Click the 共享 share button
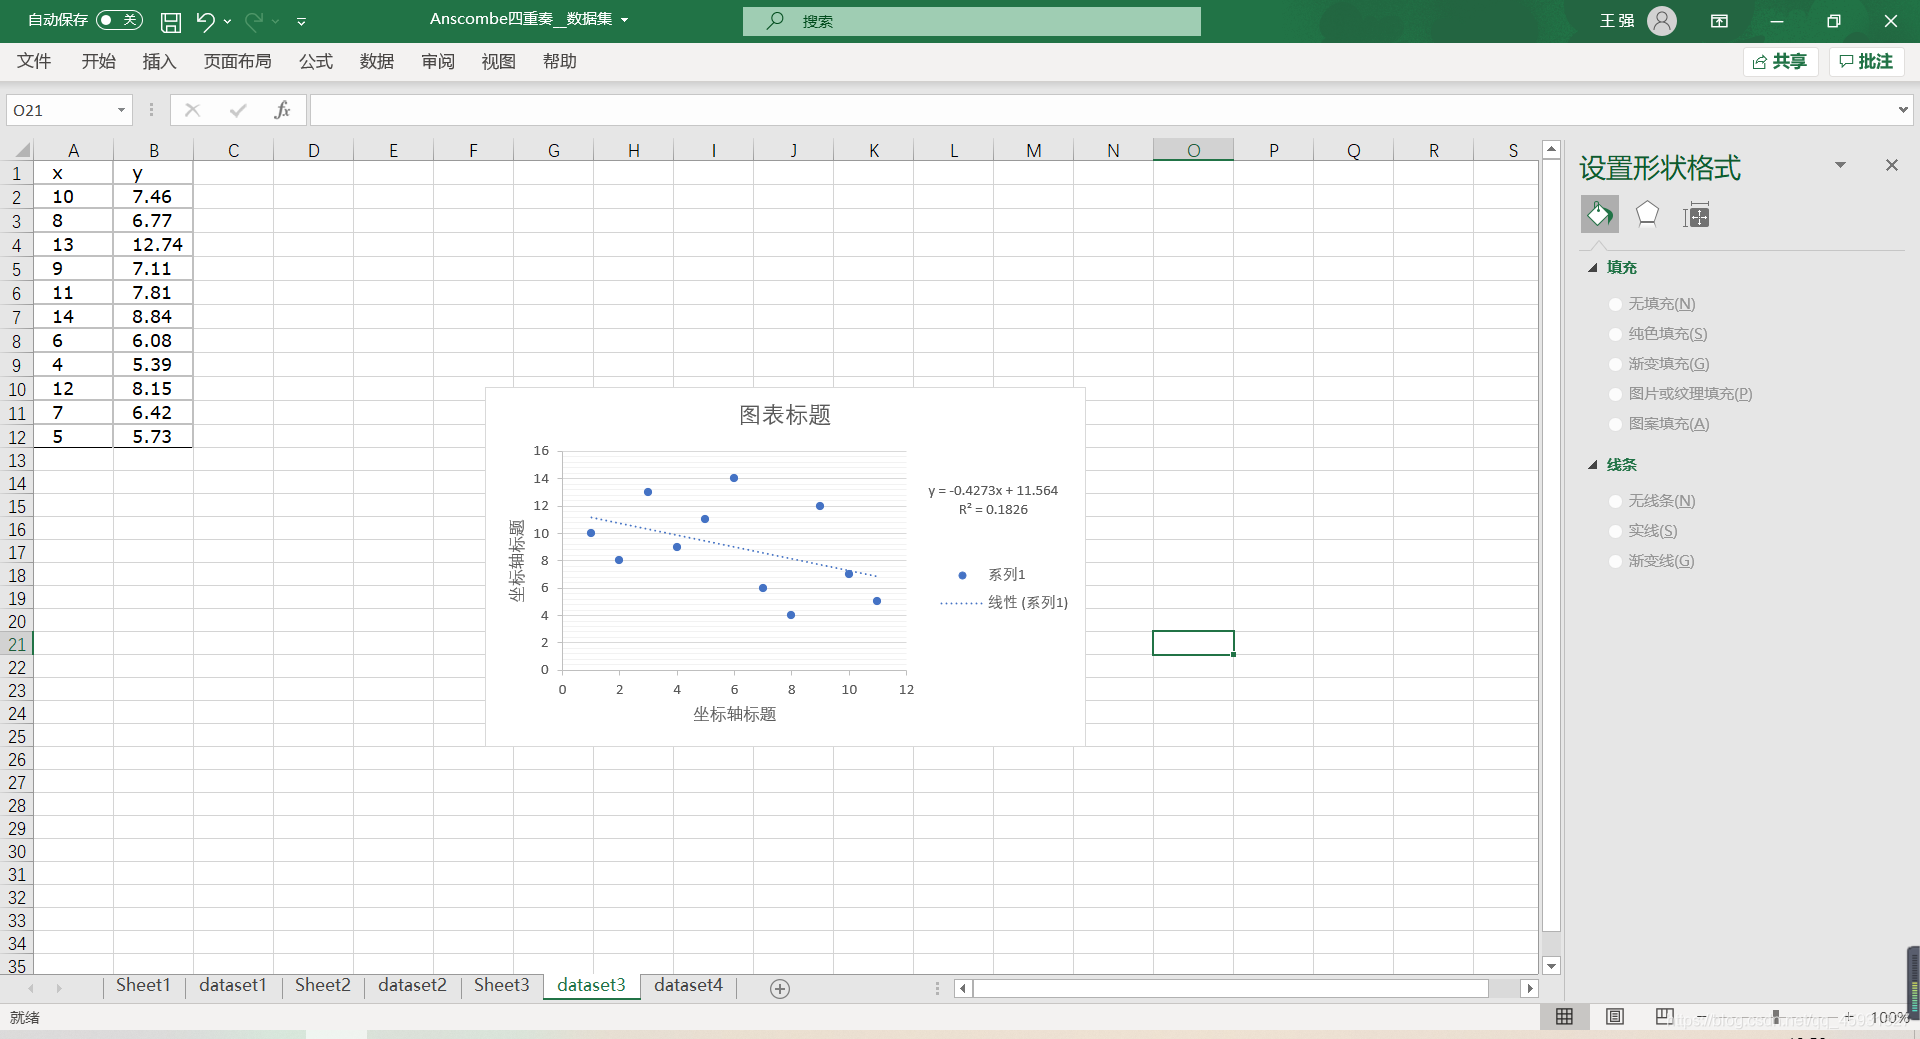This screenshot has height=1039, width=1920. 1781,62
